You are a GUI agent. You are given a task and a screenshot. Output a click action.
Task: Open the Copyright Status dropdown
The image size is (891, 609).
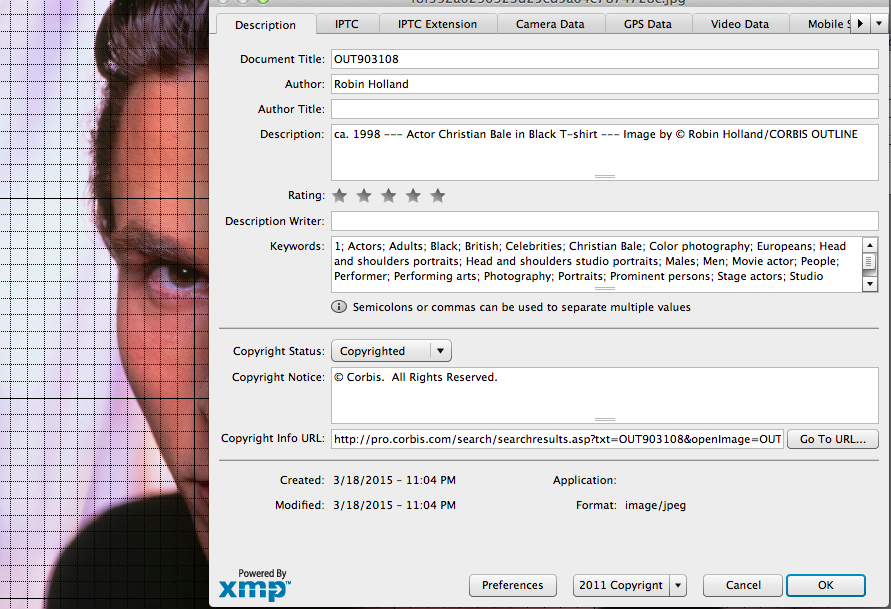[x=392, y=351]
